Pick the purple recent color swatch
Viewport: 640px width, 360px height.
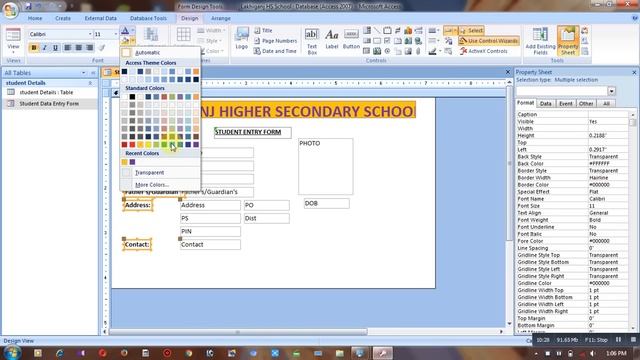pos(132,162)
